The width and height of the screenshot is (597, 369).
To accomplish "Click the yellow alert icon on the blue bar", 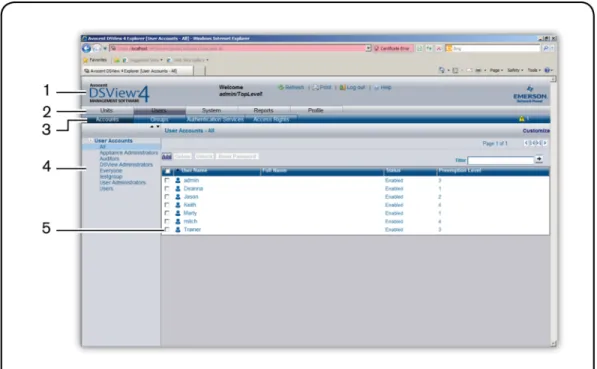I will (x=522, y=119).
